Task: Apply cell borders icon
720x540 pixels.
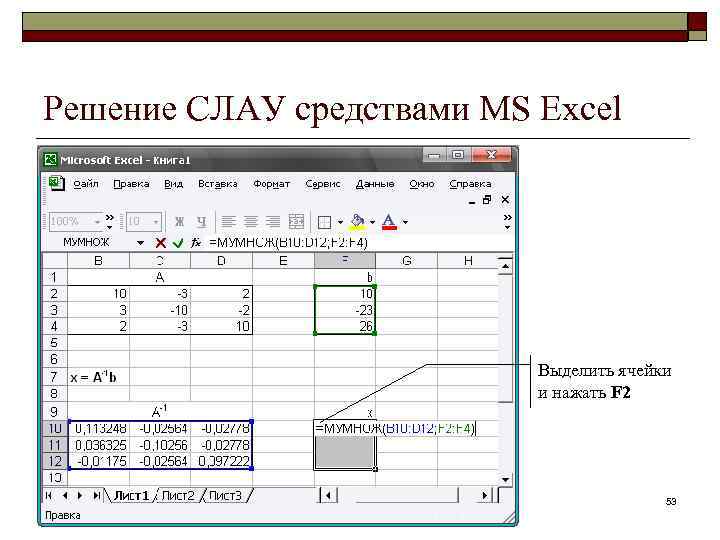Action: (325, 222)
